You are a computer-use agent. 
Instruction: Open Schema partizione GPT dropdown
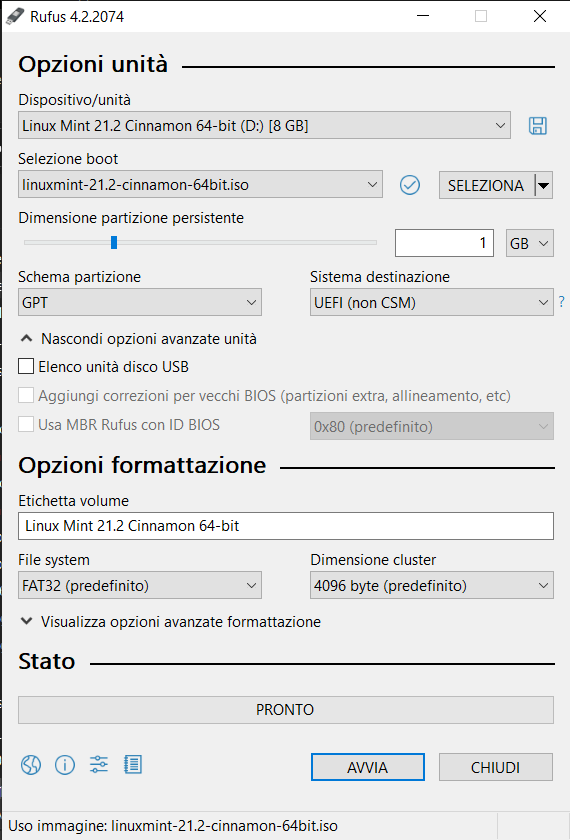(140, 302)
